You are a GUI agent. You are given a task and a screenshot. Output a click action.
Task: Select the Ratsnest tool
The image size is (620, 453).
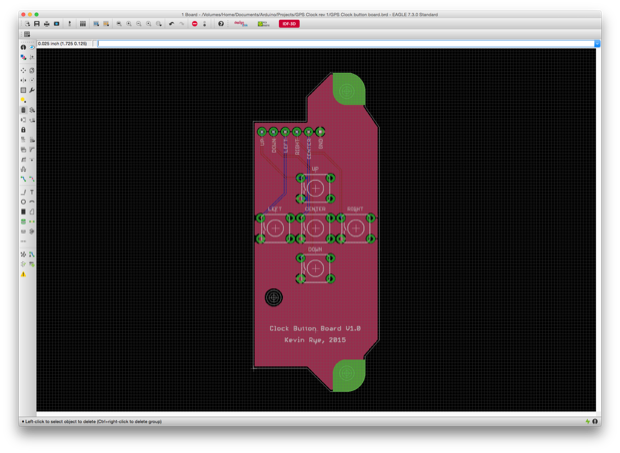(x=23, y=255)
